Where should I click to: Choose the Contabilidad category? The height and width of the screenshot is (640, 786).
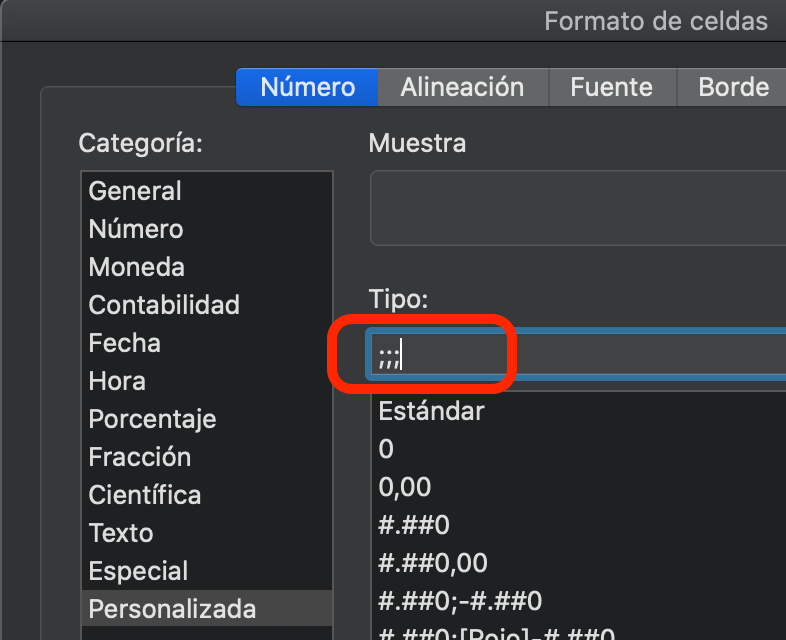207,305
